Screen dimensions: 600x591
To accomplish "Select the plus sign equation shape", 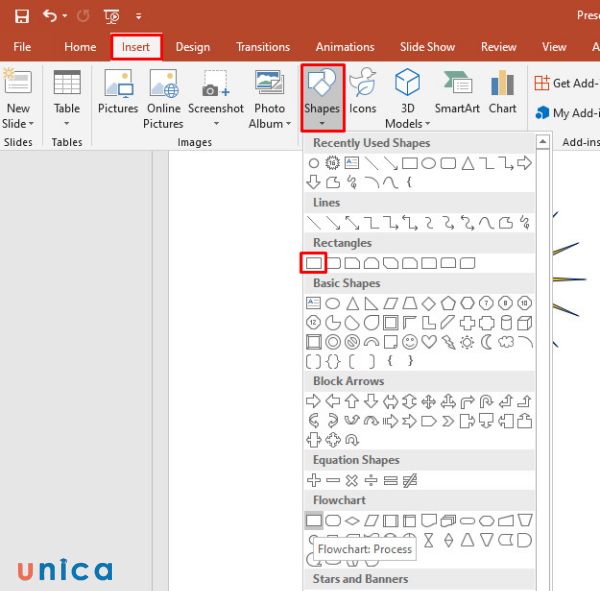I will coord(313,480).
